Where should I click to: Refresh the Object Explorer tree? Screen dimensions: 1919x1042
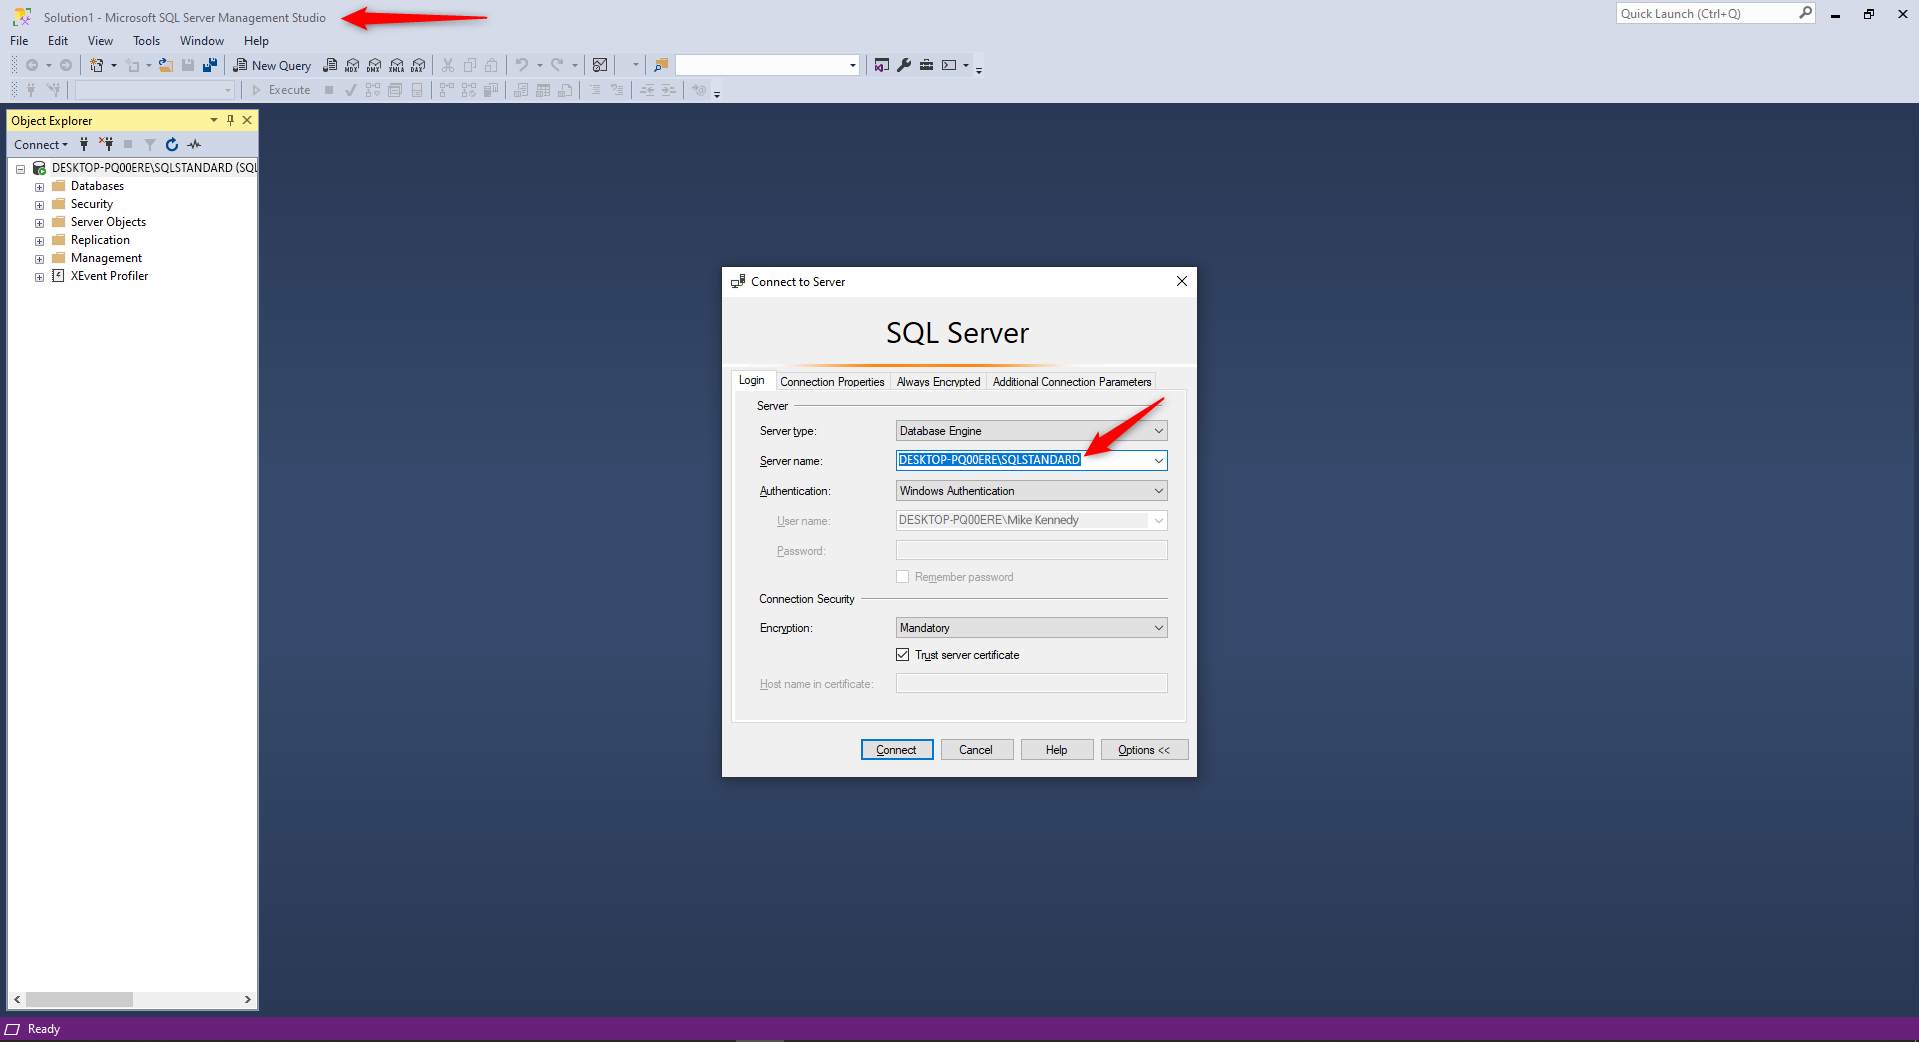[172, 145]
